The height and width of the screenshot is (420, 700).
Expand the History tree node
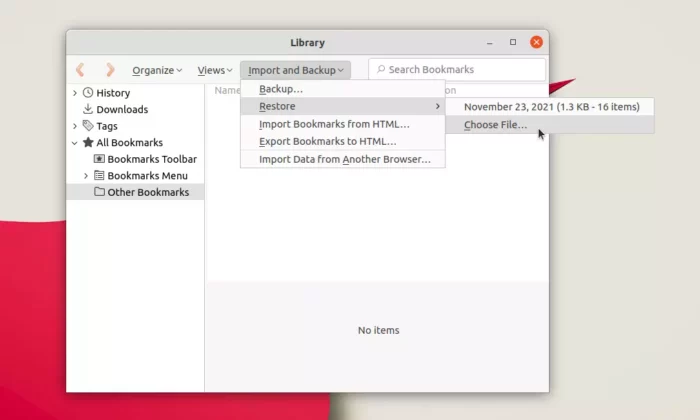pyautogui.click(x=75, y=93)
